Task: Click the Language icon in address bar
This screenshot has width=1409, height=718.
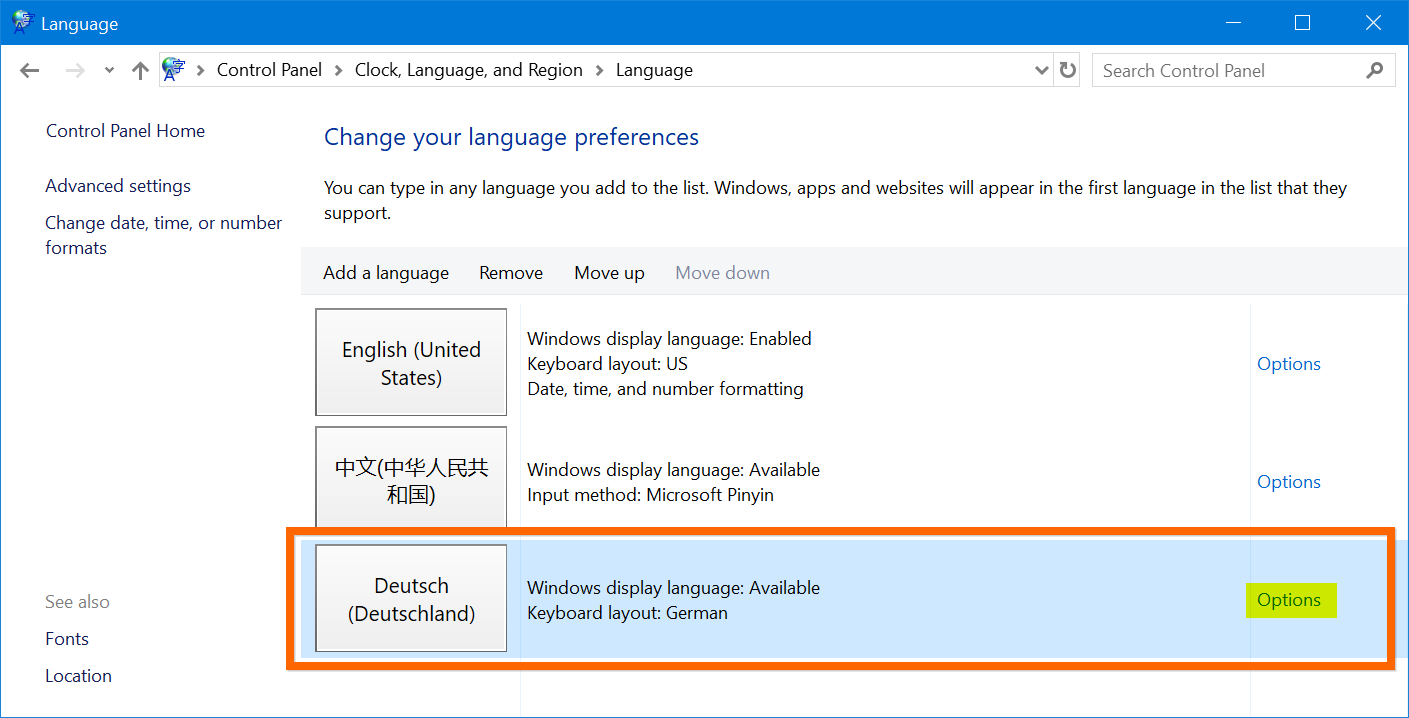Action: pyautogui.click(x=174, y=70)
